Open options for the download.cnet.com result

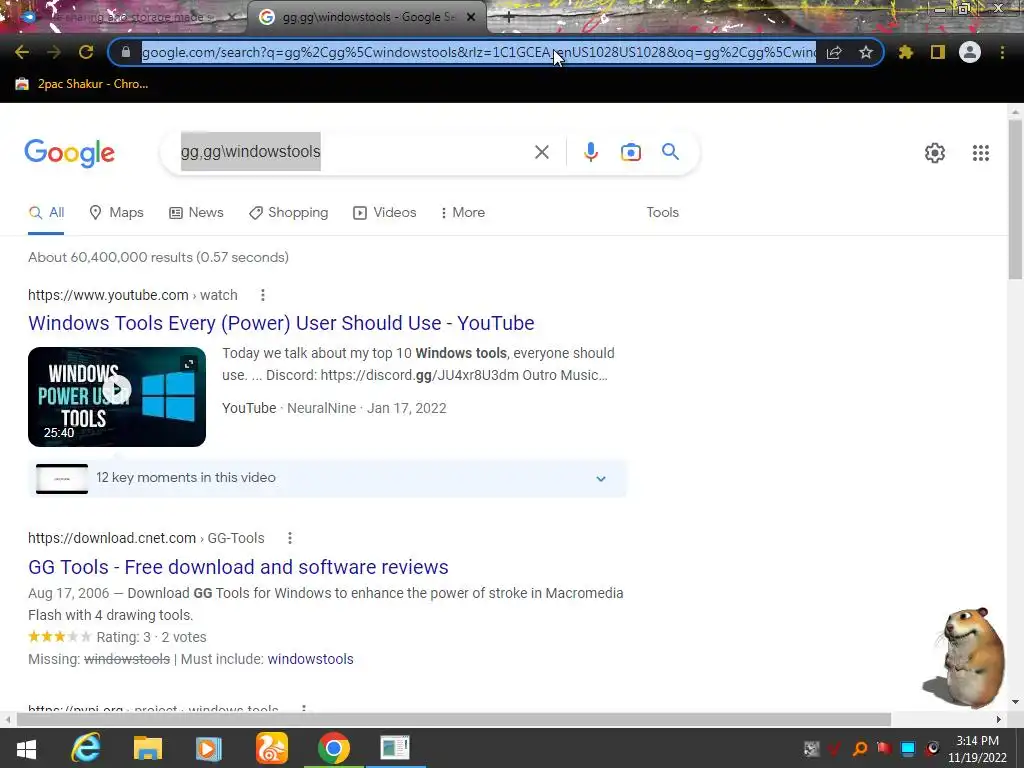(289, 538)
